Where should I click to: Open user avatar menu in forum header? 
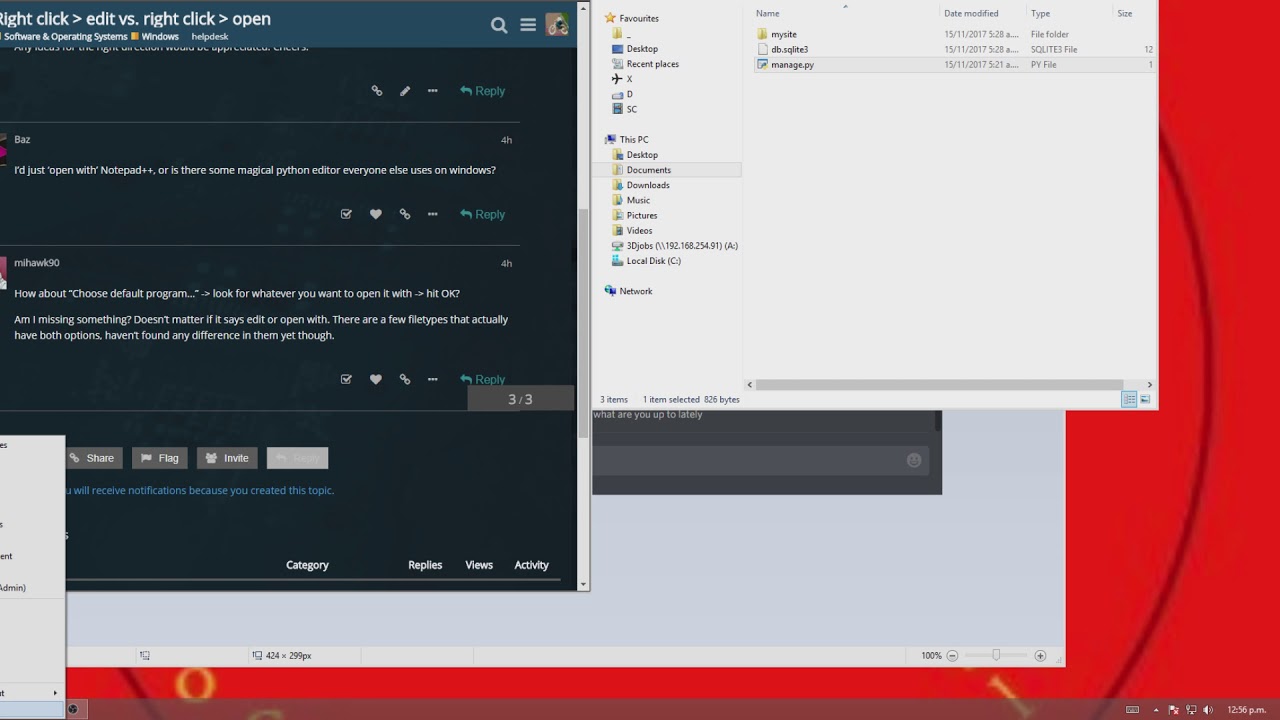click(557, 25)
